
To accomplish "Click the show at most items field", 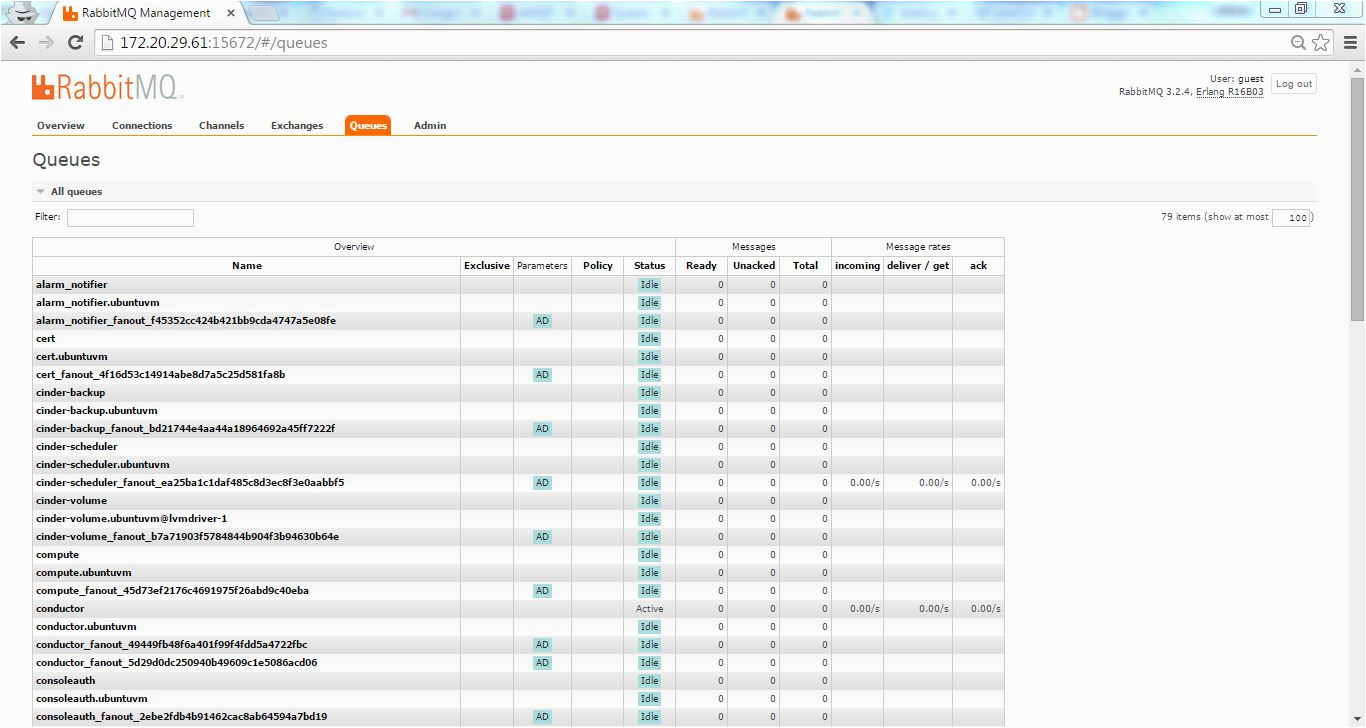I will (x=1291, y=217).
